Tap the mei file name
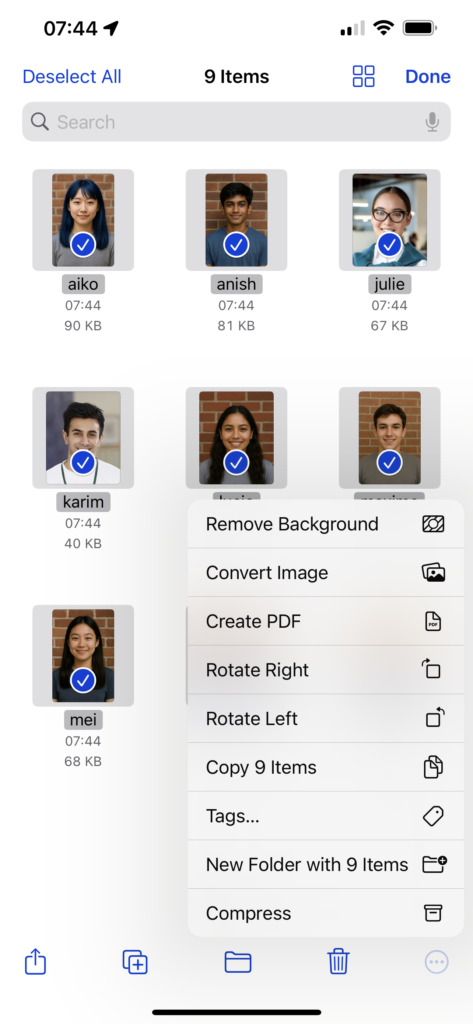The image size is (473, 1024). tap(84, 720)
